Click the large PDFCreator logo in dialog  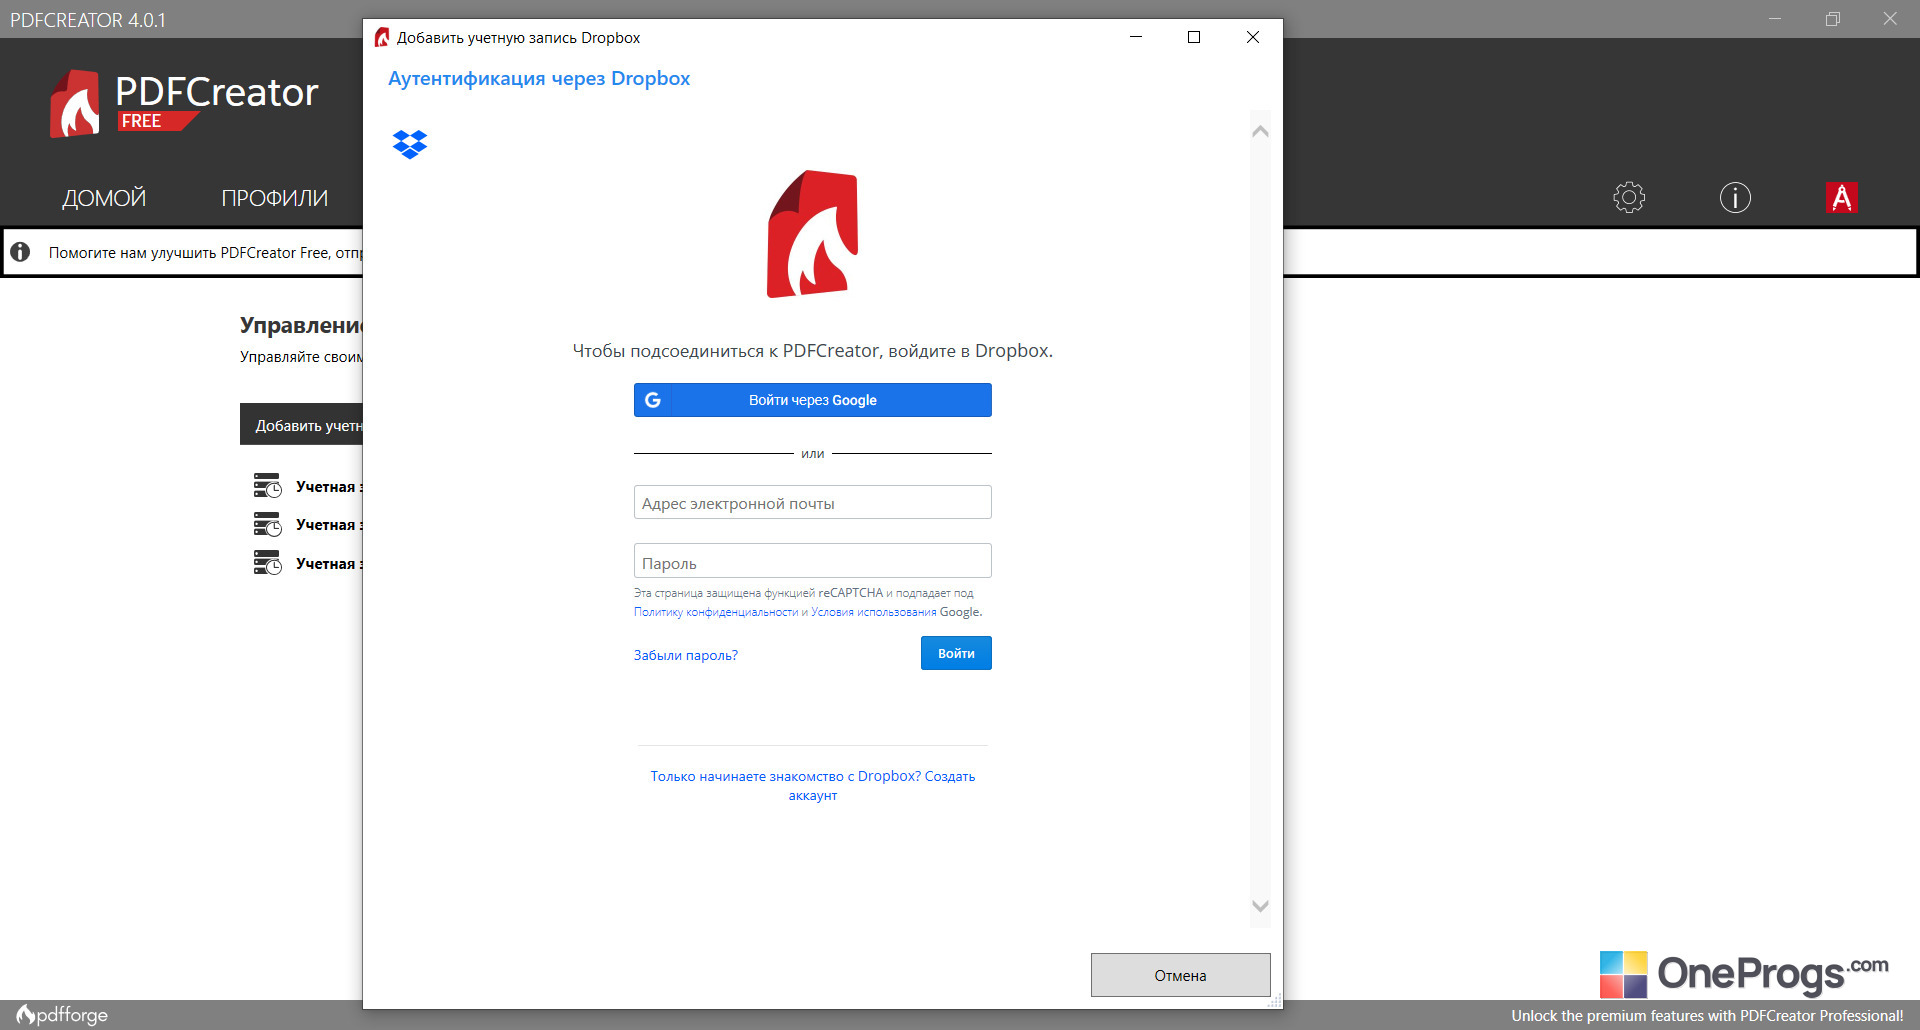[x=812, y=234]
